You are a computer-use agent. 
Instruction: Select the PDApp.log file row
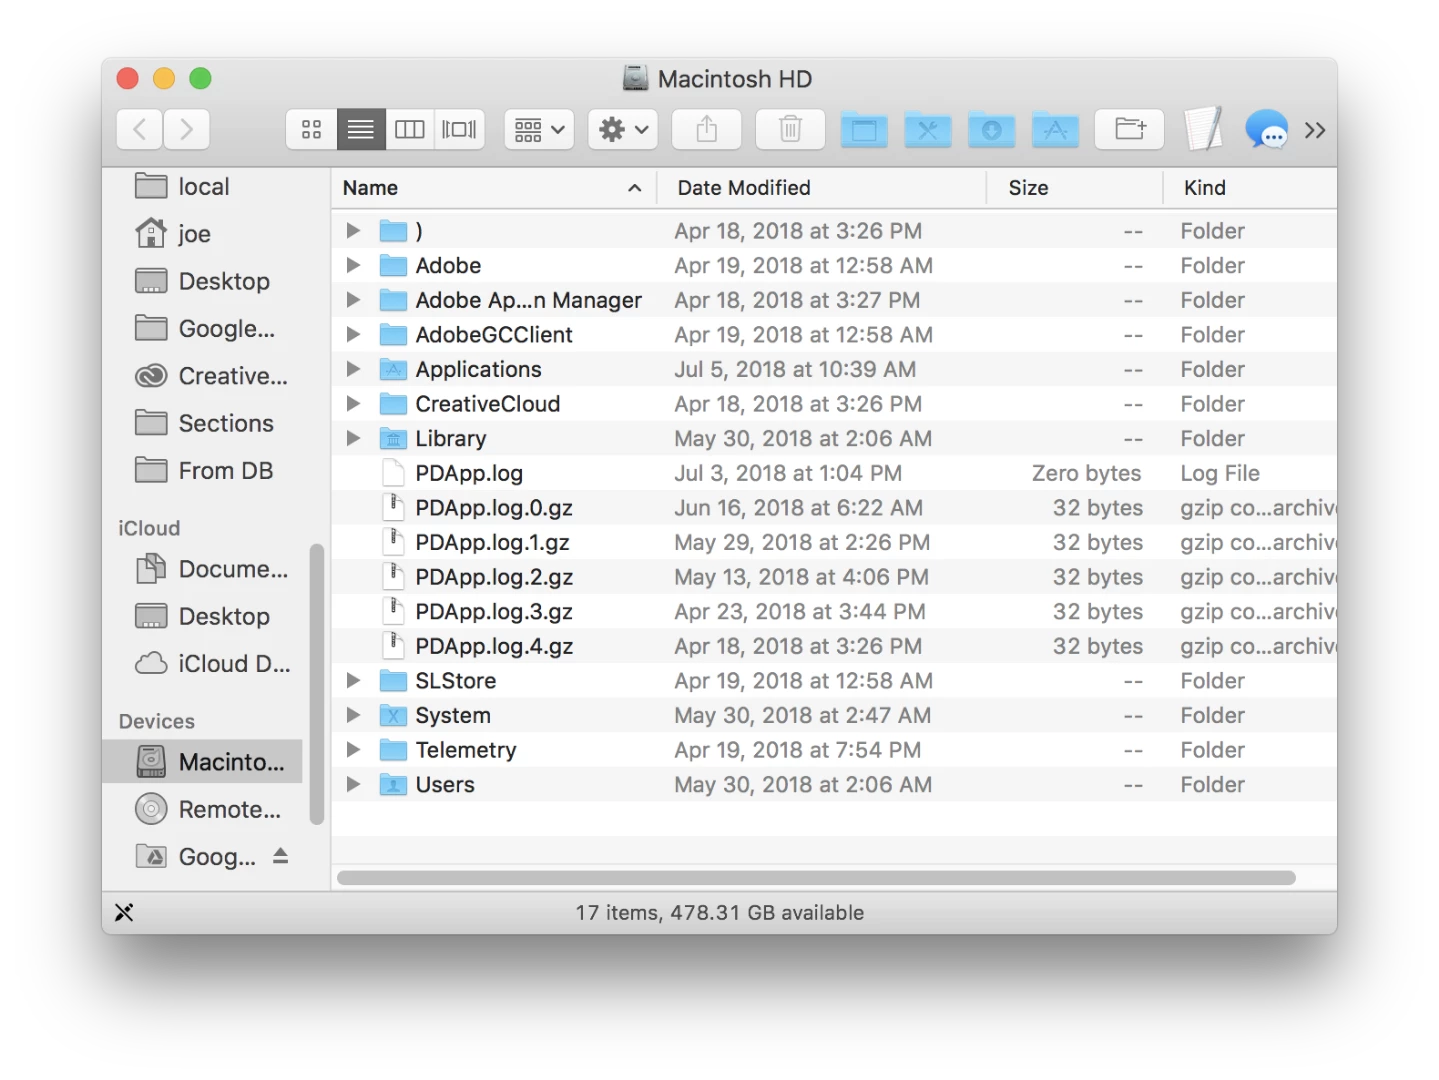pos(834,473)
